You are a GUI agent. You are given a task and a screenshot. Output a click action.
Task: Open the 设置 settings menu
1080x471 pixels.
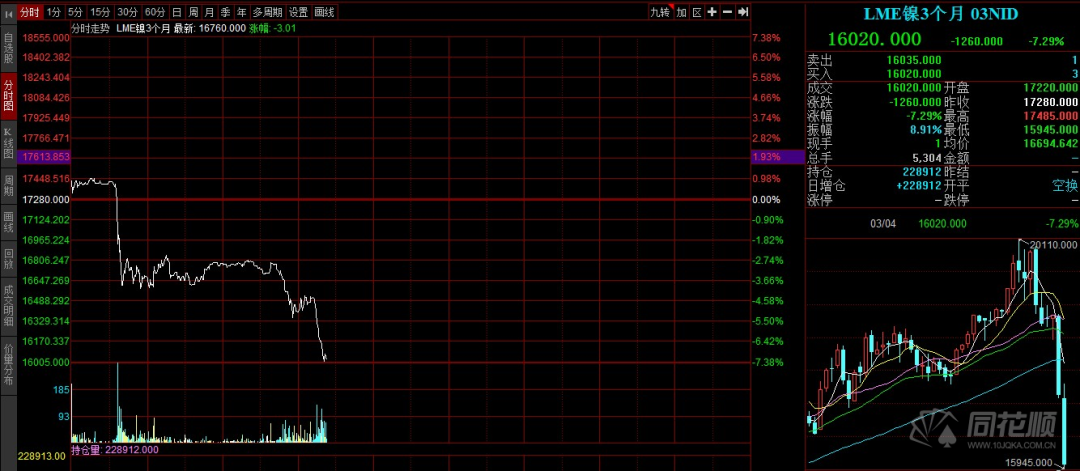[298, 12]
